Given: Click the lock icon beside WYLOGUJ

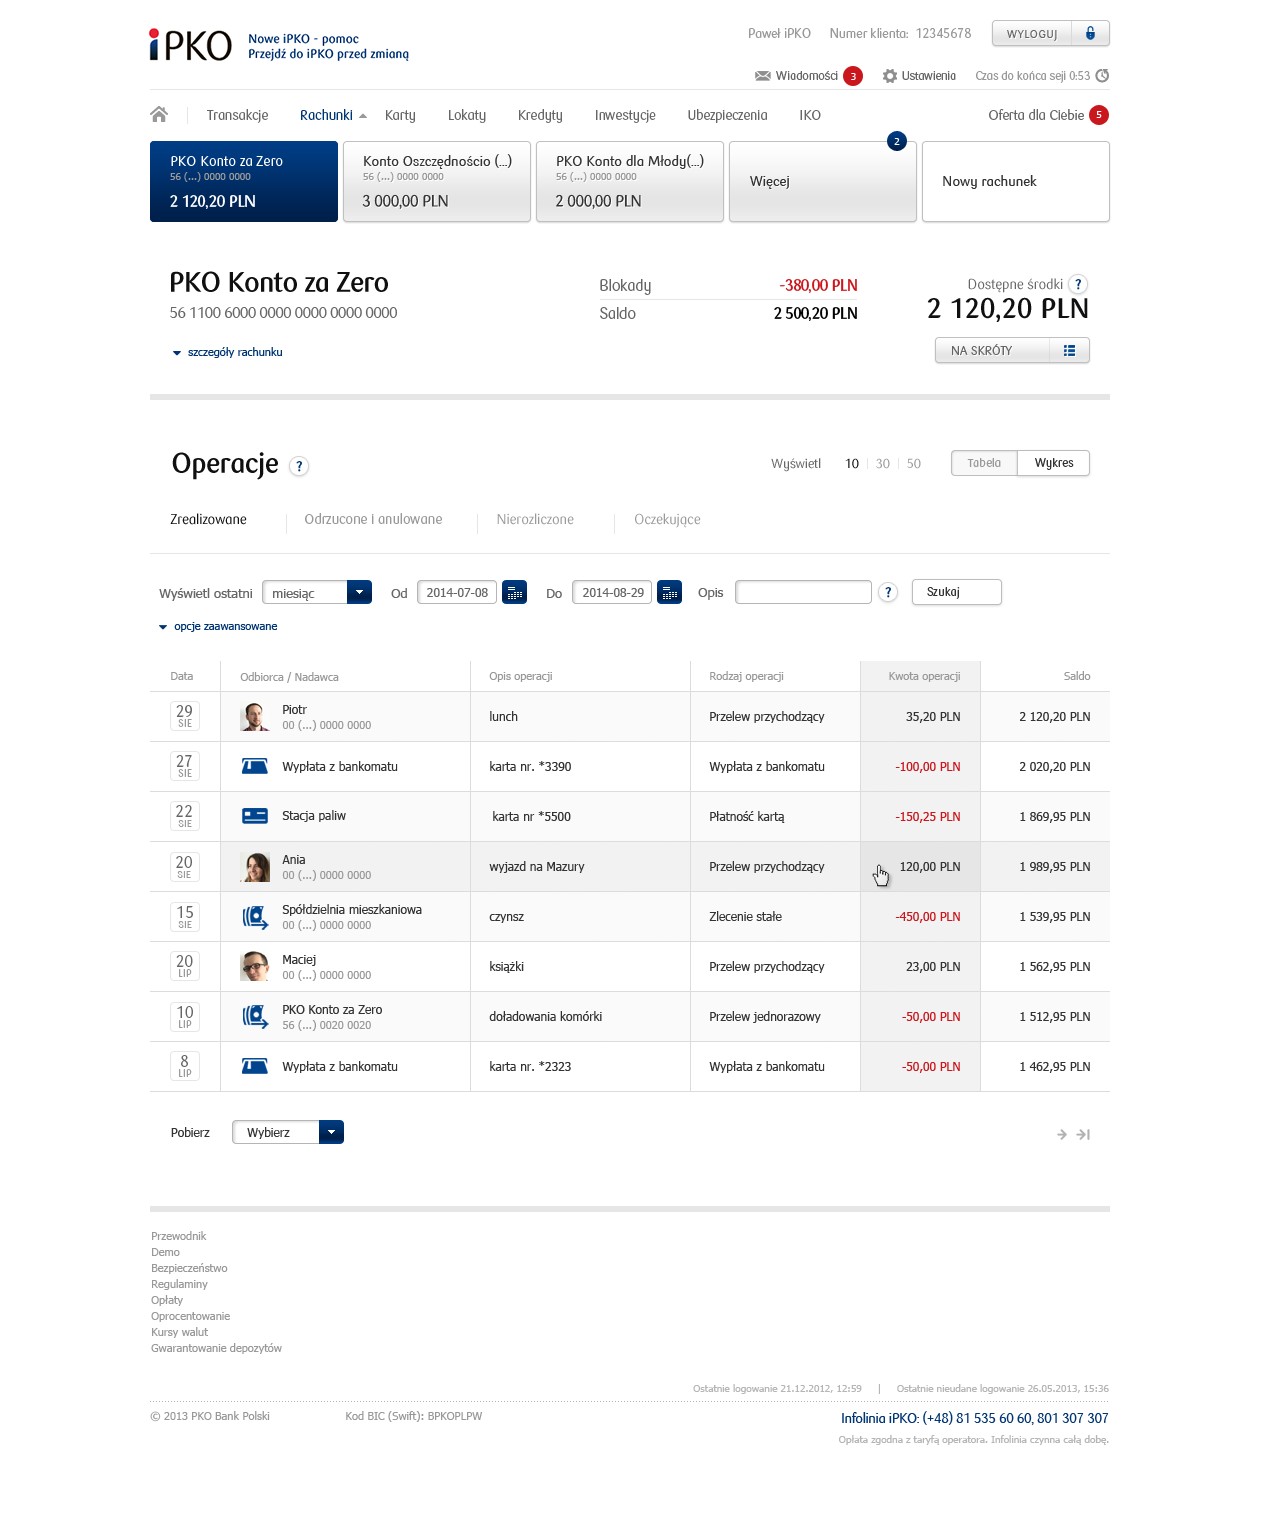Looking at the screenshot, I should coord(1090,33).
